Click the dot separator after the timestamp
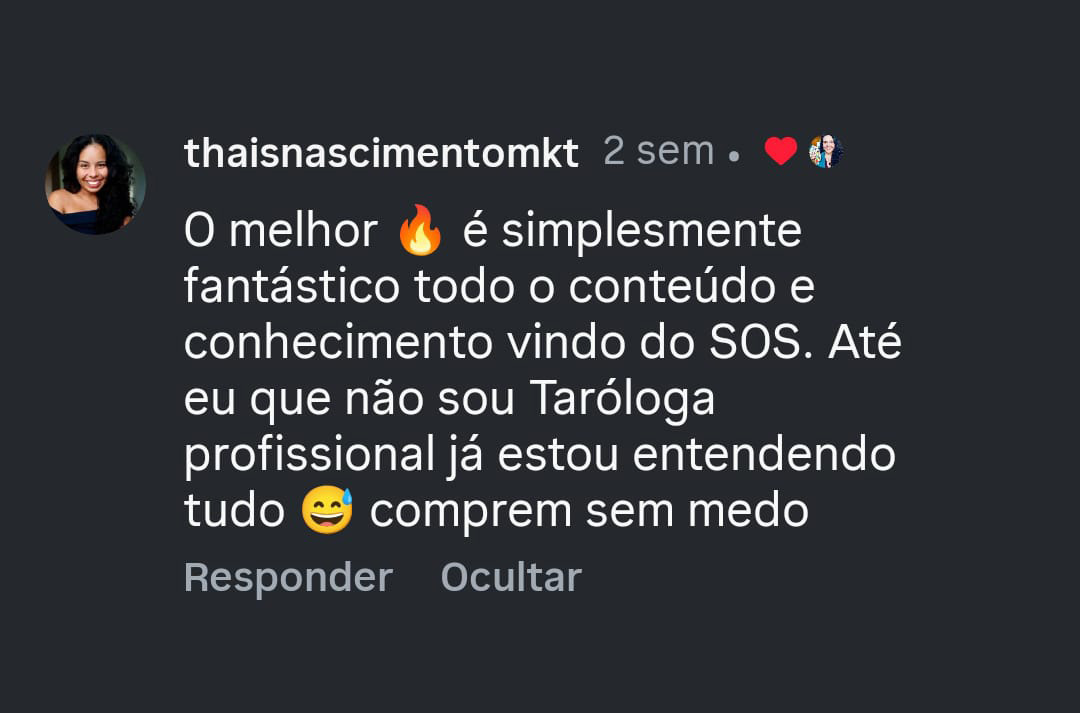Image resolution: width=1080 pixels, height=713 pixels. pyautogui.click(x=734, y=157)
